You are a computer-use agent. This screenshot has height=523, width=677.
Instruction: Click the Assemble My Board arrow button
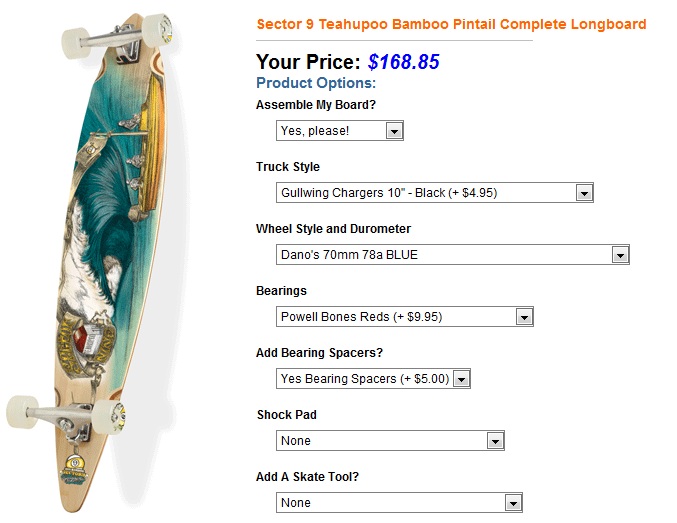point(394,131)
